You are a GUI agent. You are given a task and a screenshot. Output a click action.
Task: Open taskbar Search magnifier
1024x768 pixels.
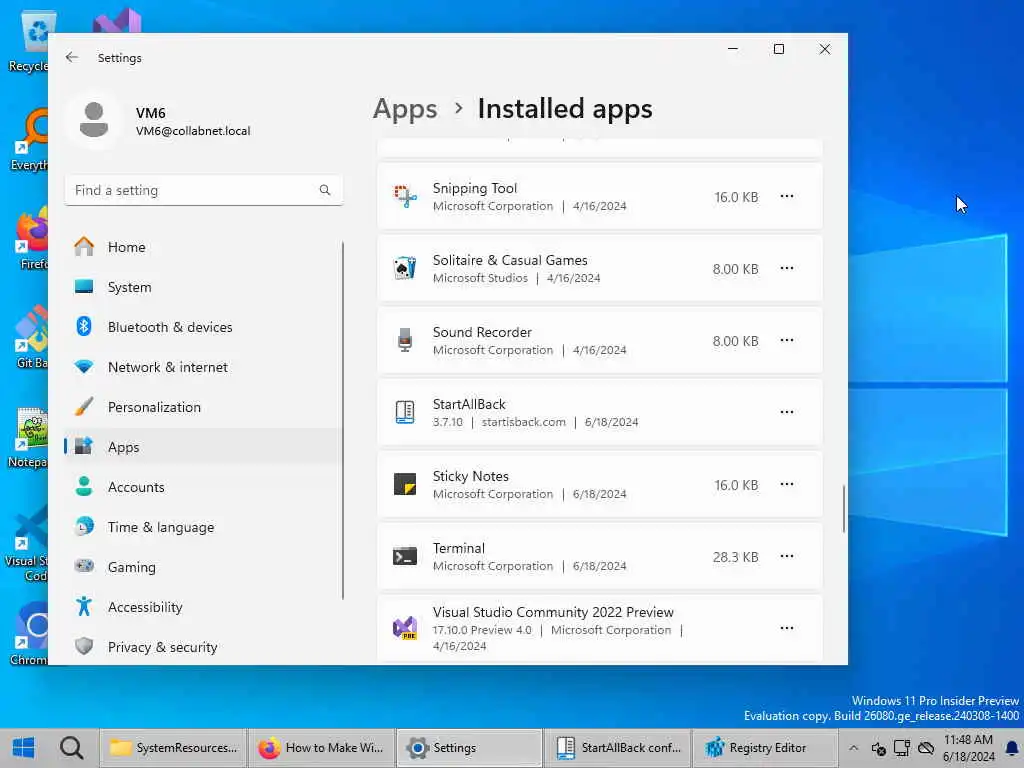[x=72, y=748]
